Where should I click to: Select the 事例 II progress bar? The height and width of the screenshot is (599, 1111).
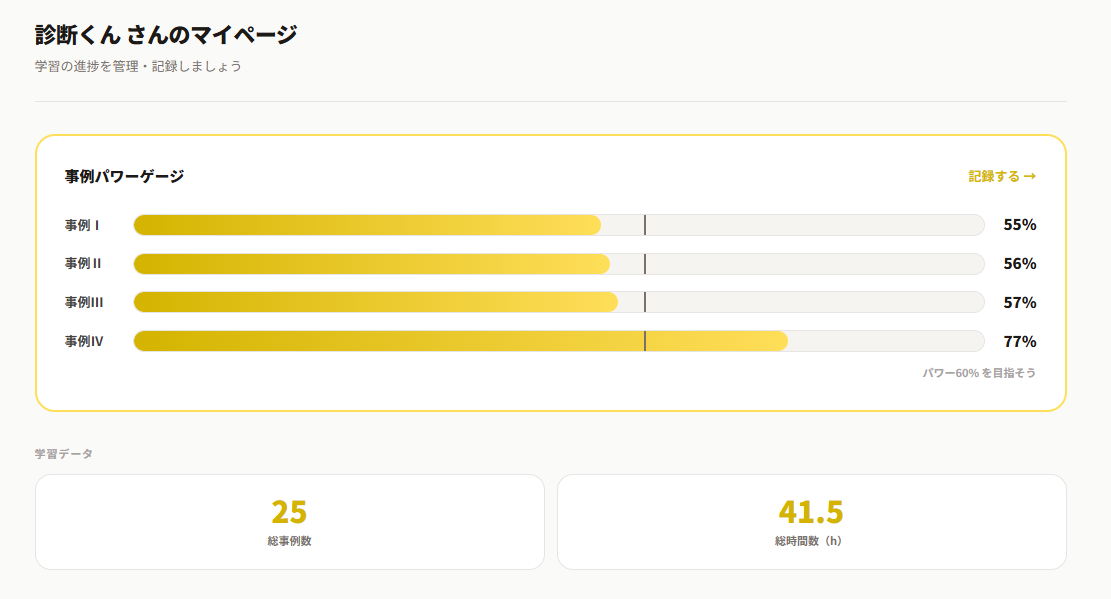click(559, 264)
